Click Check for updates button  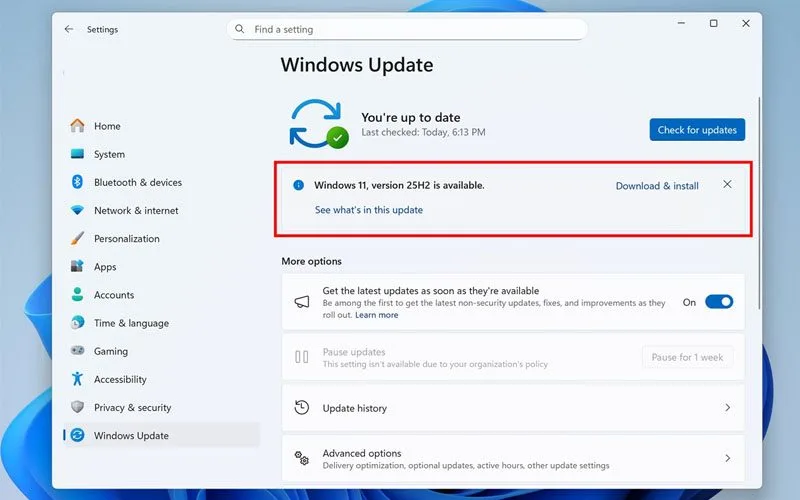(697, 130)
